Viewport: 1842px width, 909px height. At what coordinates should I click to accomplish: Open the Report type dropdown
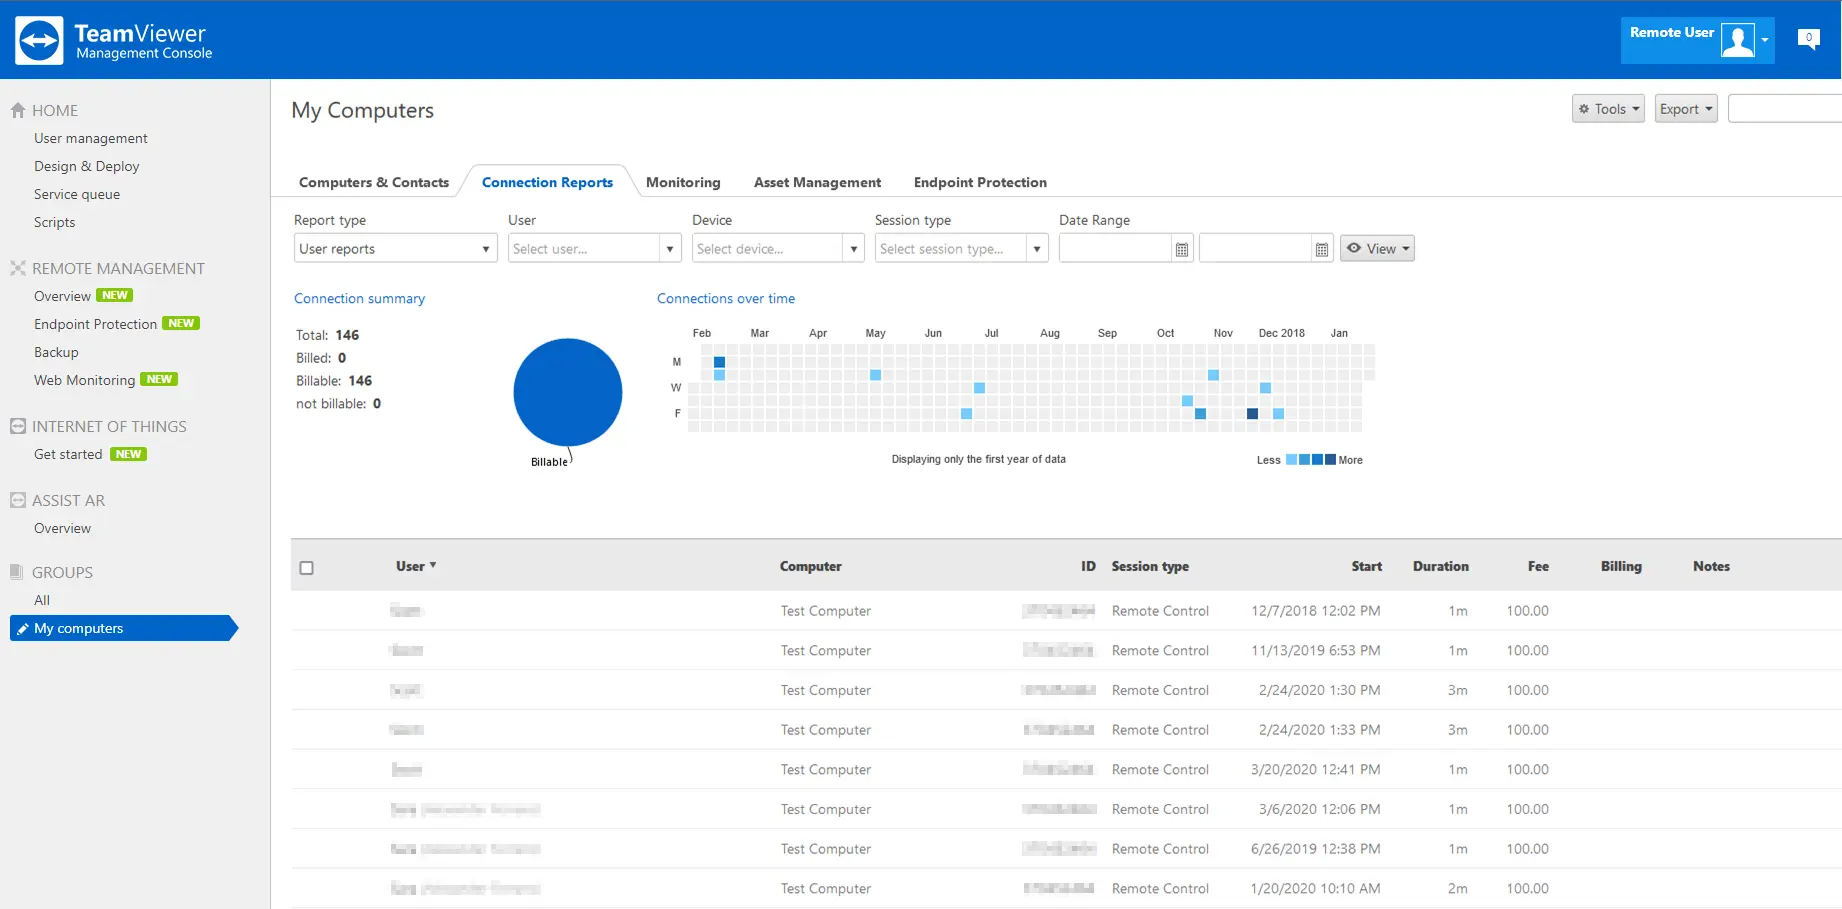coord(395,248)
